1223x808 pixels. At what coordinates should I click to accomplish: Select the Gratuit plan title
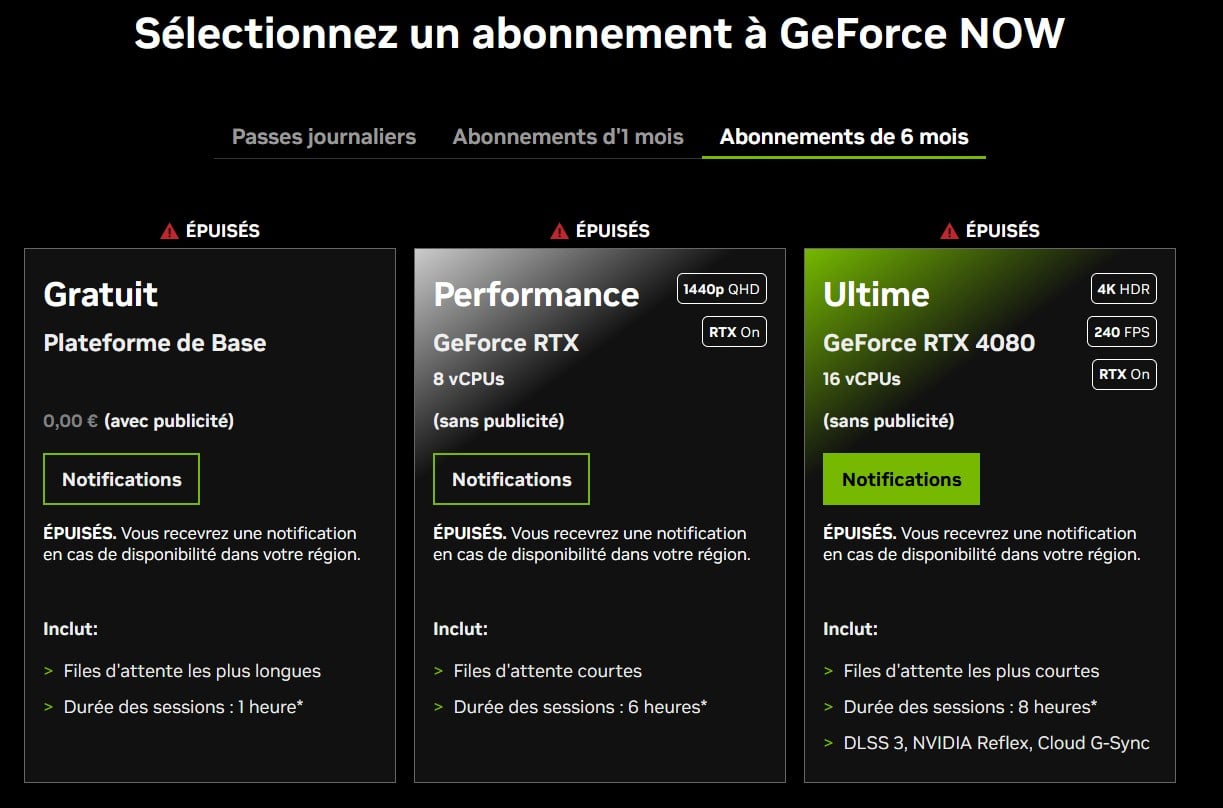101,294
